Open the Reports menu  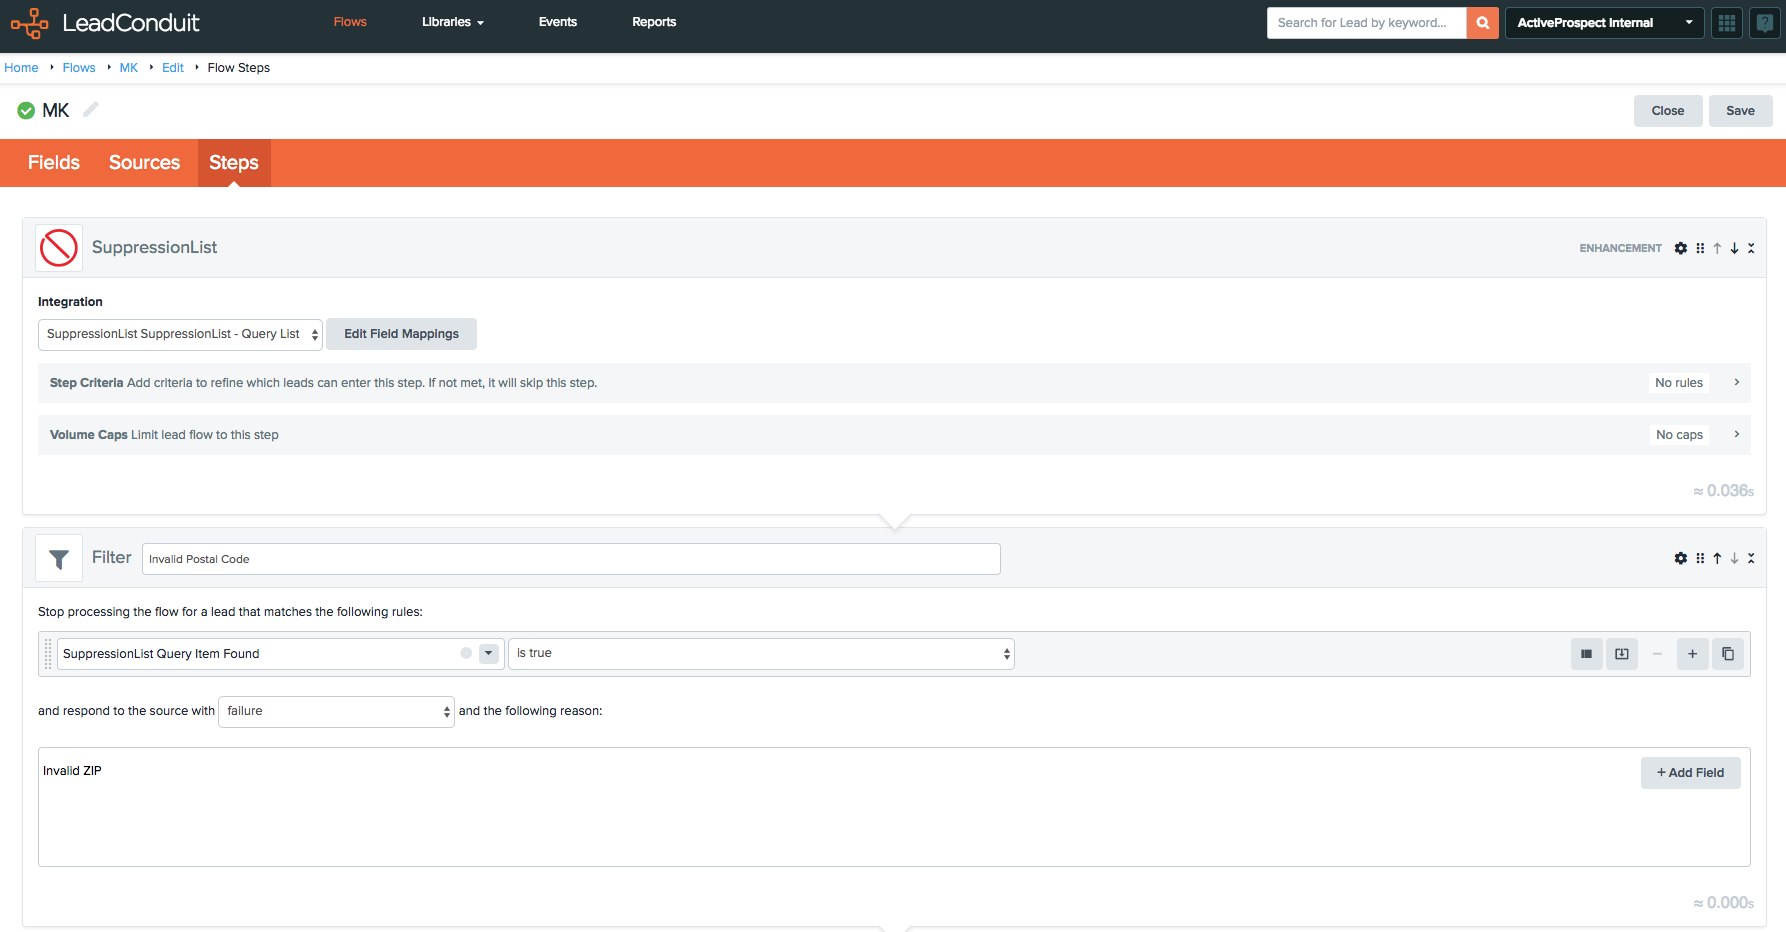(x=654, y=22)
